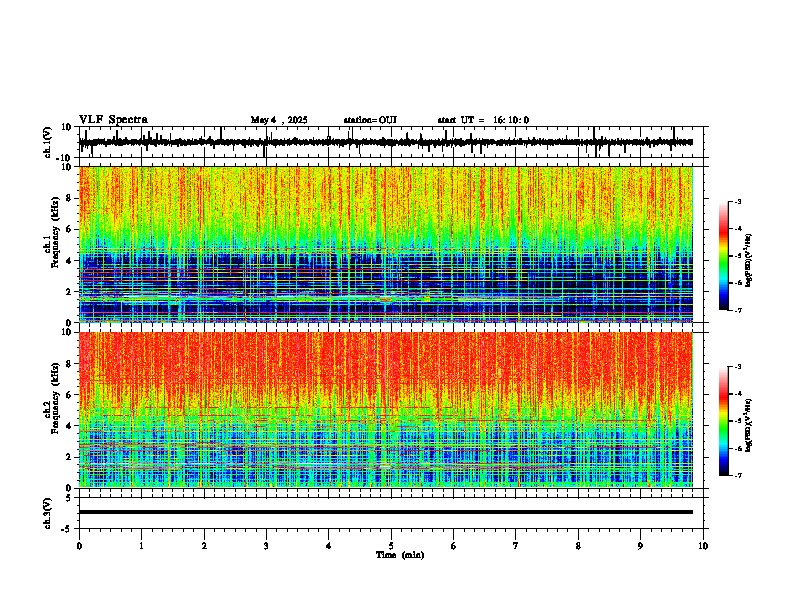Image resolution: width=792 pixels, height=612 pixels.
Task: Click the "-3" label on ch.1 color scale
Action: click(x=737, y=202)
